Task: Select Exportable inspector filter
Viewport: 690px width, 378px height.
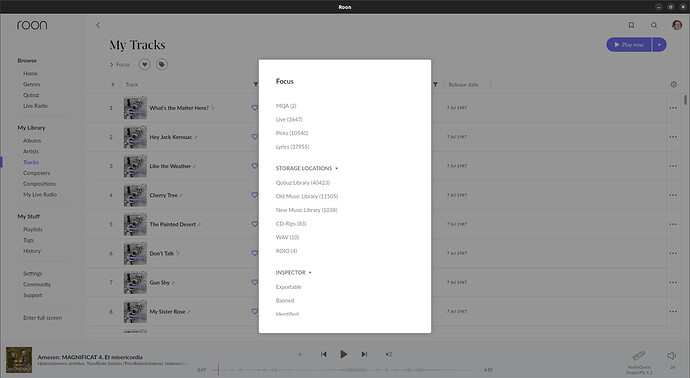Action: click(x=289, y=287)
